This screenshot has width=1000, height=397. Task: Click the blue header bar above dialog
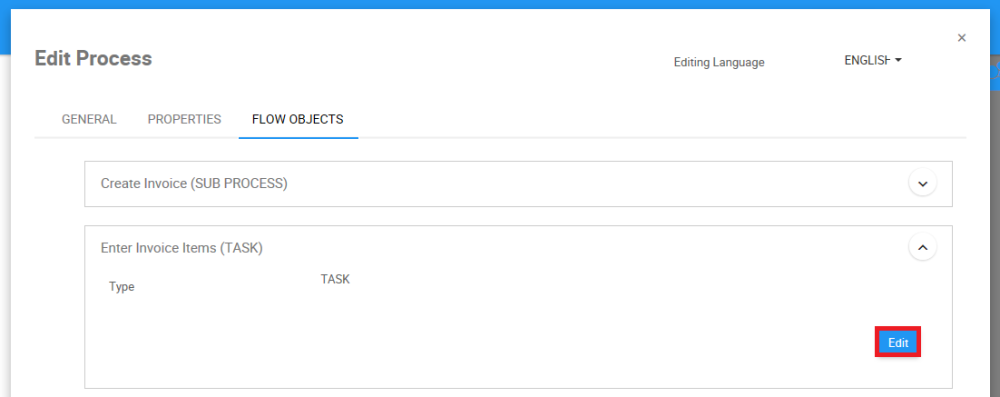pyautogui.click(x=500, y=4)
